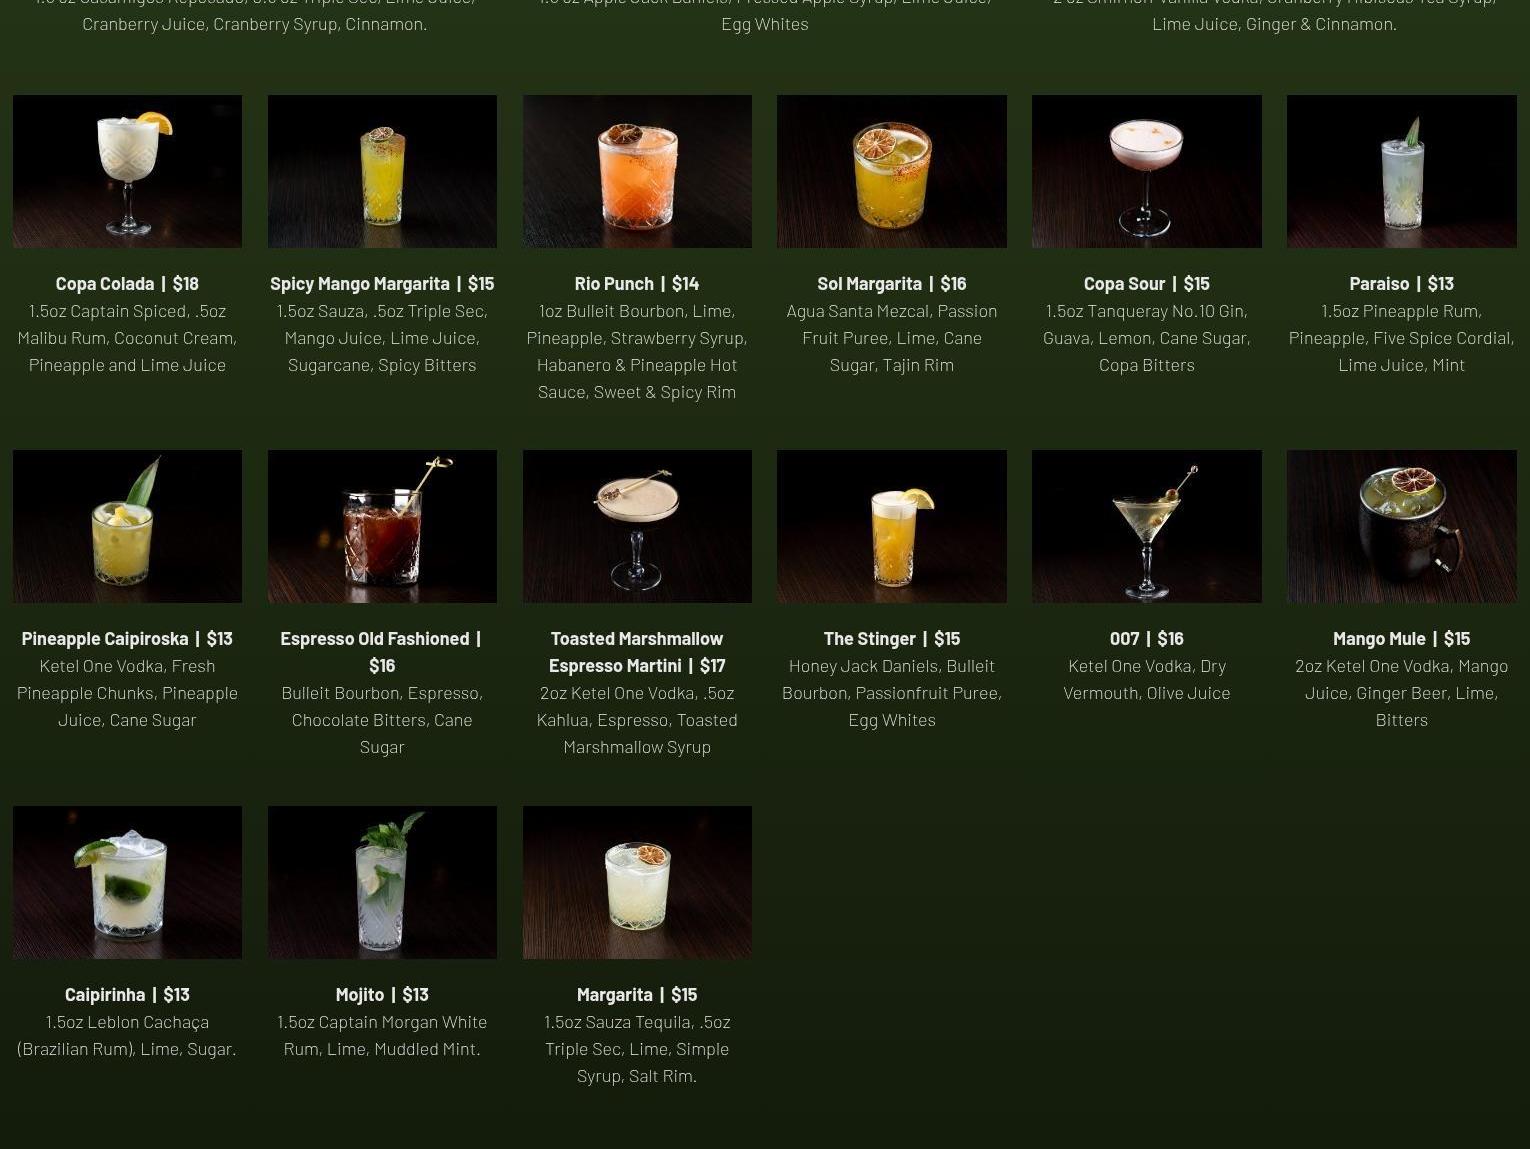Image resolution: width=1530 pixels, height=1149 pixels.
Task: Select the "Mojito | $13" heading
Action: (382, 995)
